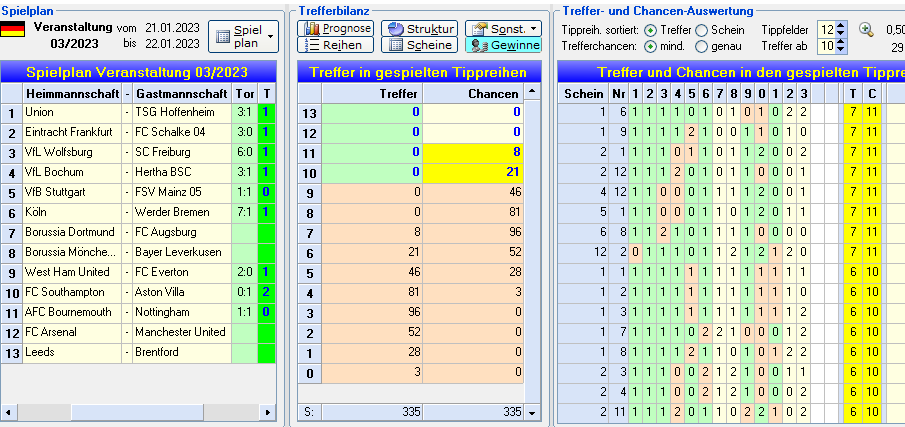
Task: Click the Nr column header
Action: pyautogui.click(x=618, y=93)
